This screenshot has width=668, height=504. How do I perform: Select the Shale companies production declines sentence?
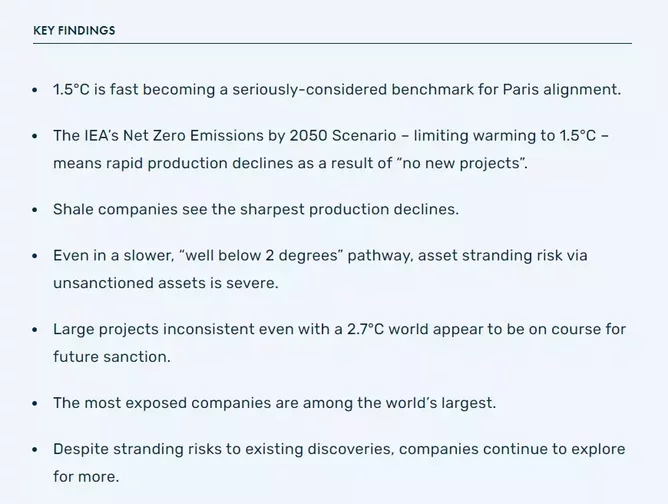click(x=256, y=209)
